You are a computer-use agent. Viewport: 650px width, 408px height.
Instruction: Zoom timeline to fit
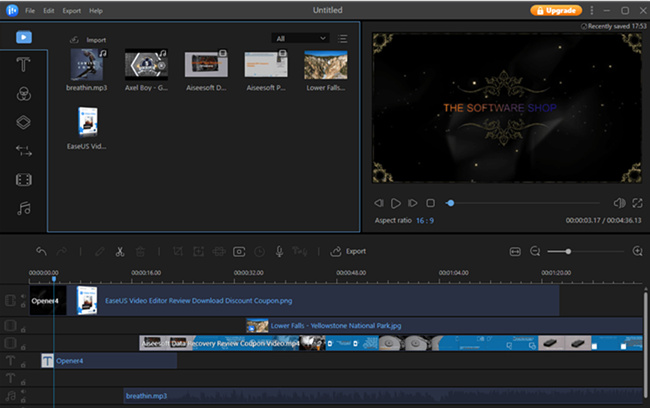pos(515,252)
